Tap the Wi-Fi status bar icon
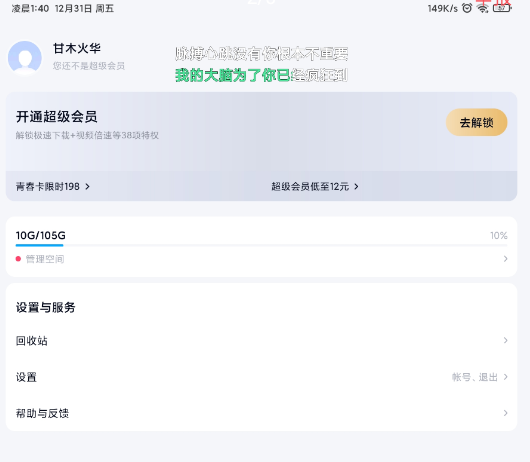 tap(482, 8)
